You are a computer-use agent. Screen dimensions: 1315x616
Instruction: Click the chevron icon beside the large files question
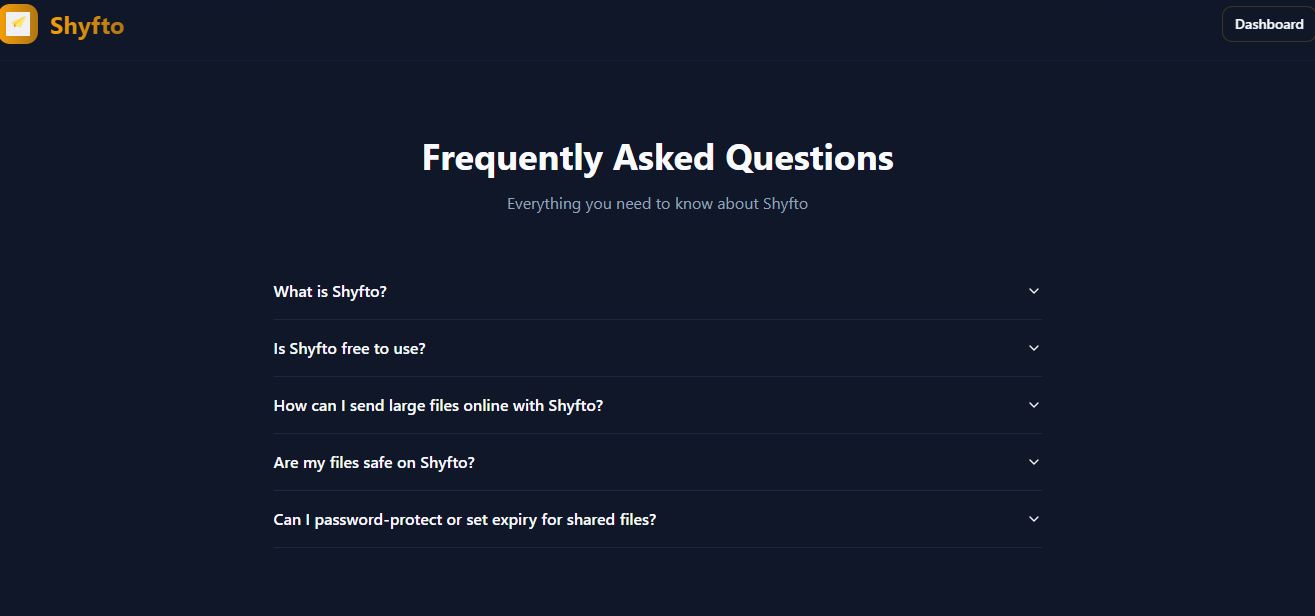point(1034,405)
